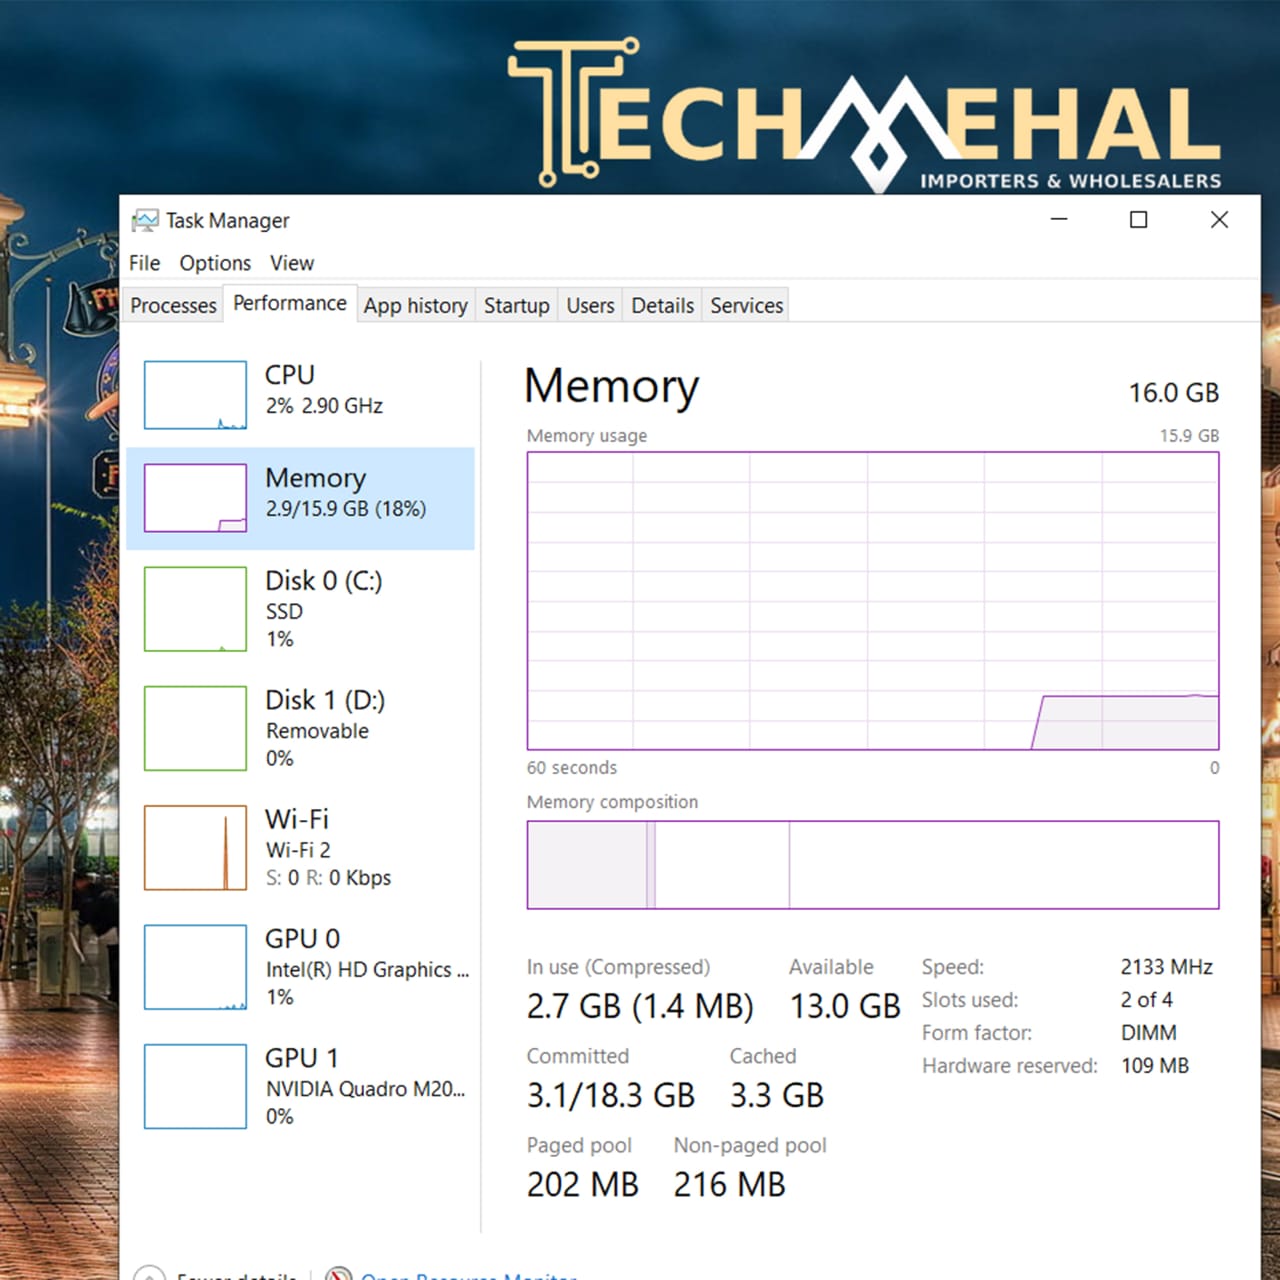
Task: Select GPU 0 label in sidebar
Action: pos(303,939)
